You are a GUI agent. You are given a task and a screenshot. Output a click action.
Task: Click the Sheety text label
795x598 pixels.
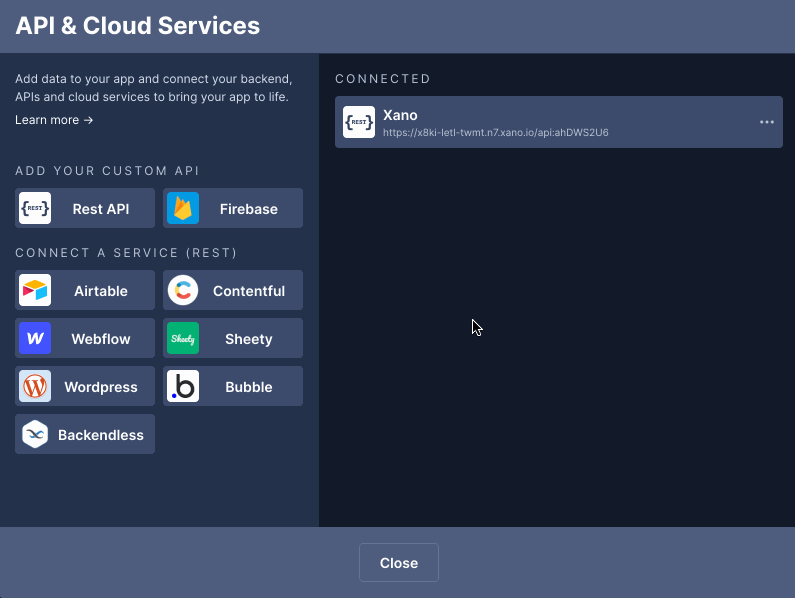[249, 339]
